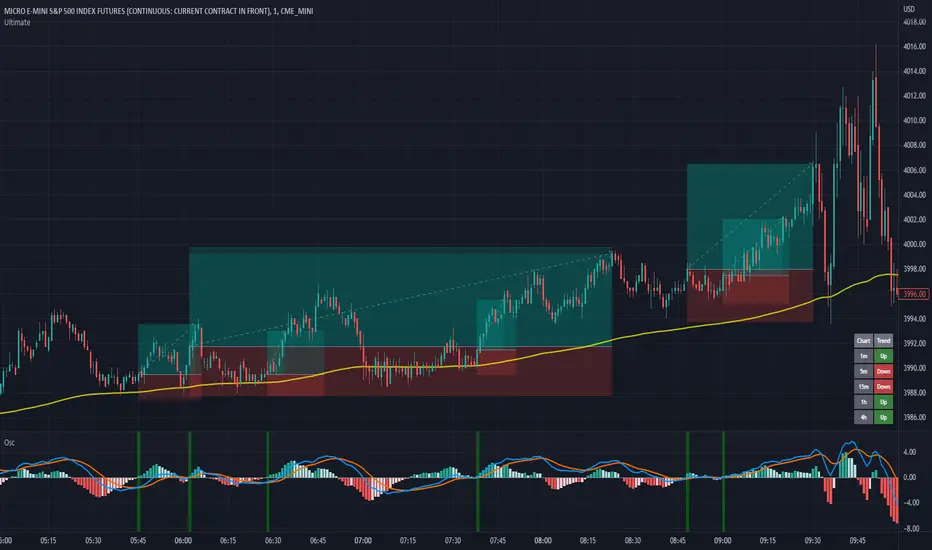
Task: Click the 3988.00 price scale label
Action: pyautogui.click(x=915, y=392)
